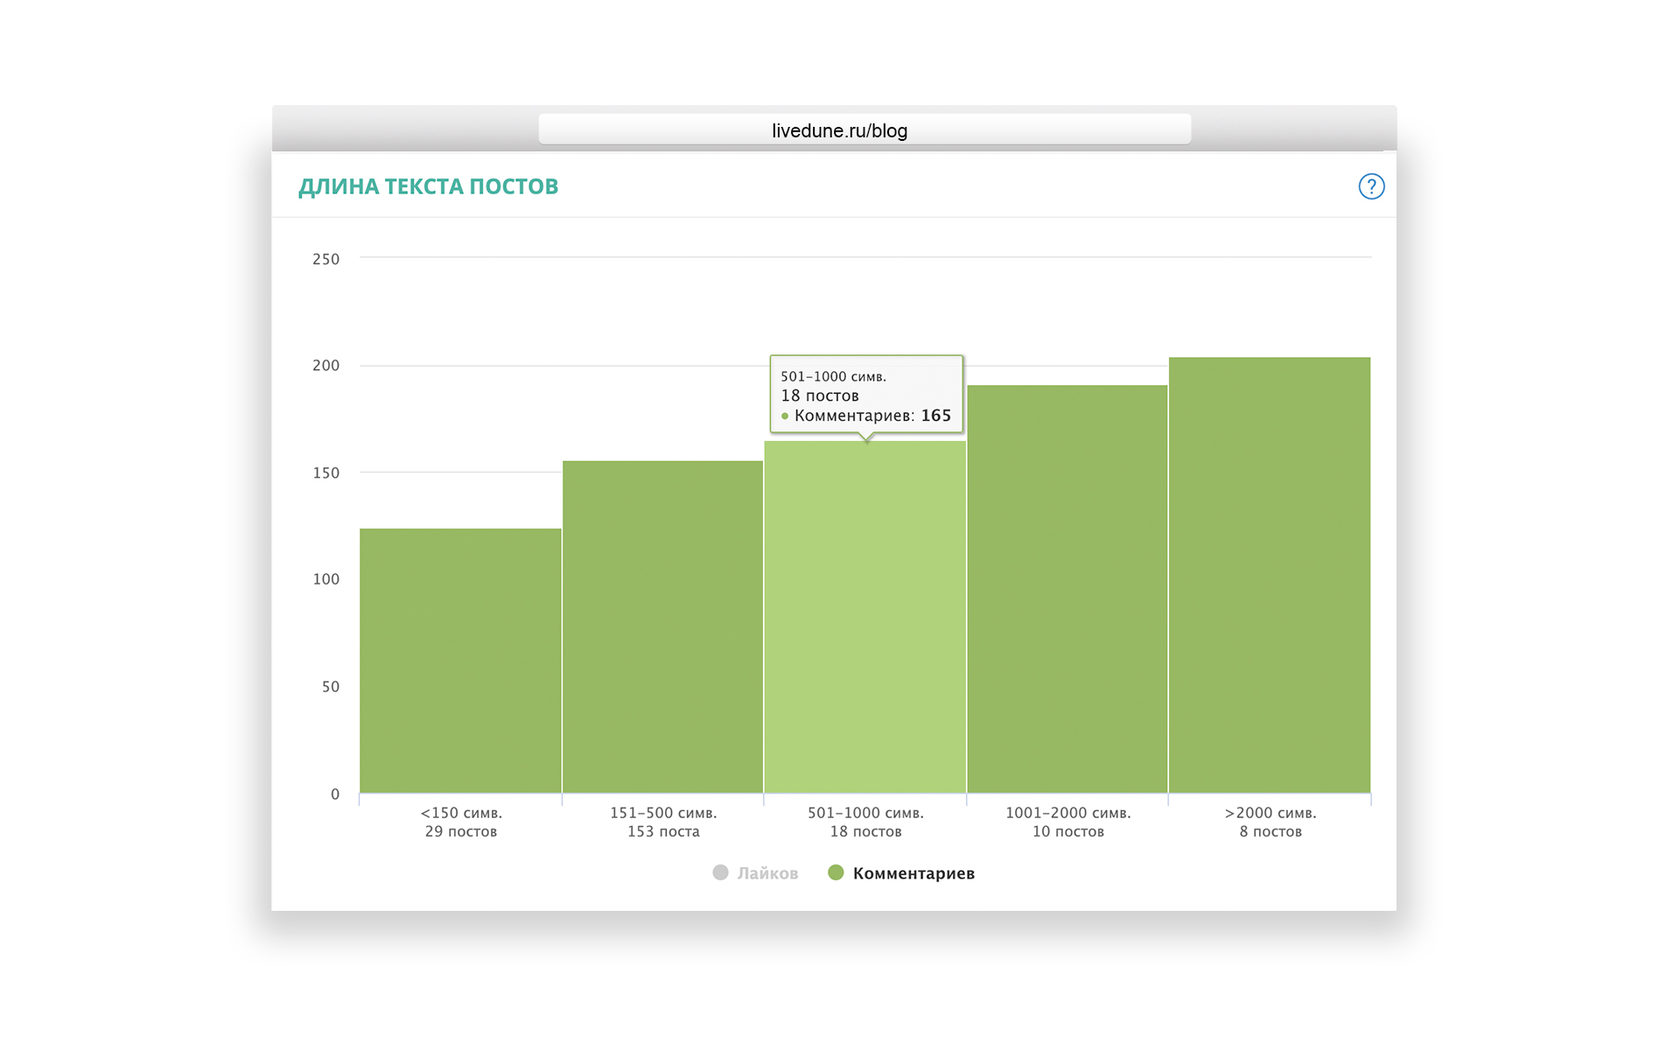This screenshot has height=1050, width=1680.
Task: Click the grey Лайков legend dot
Action: click(720, 872)
